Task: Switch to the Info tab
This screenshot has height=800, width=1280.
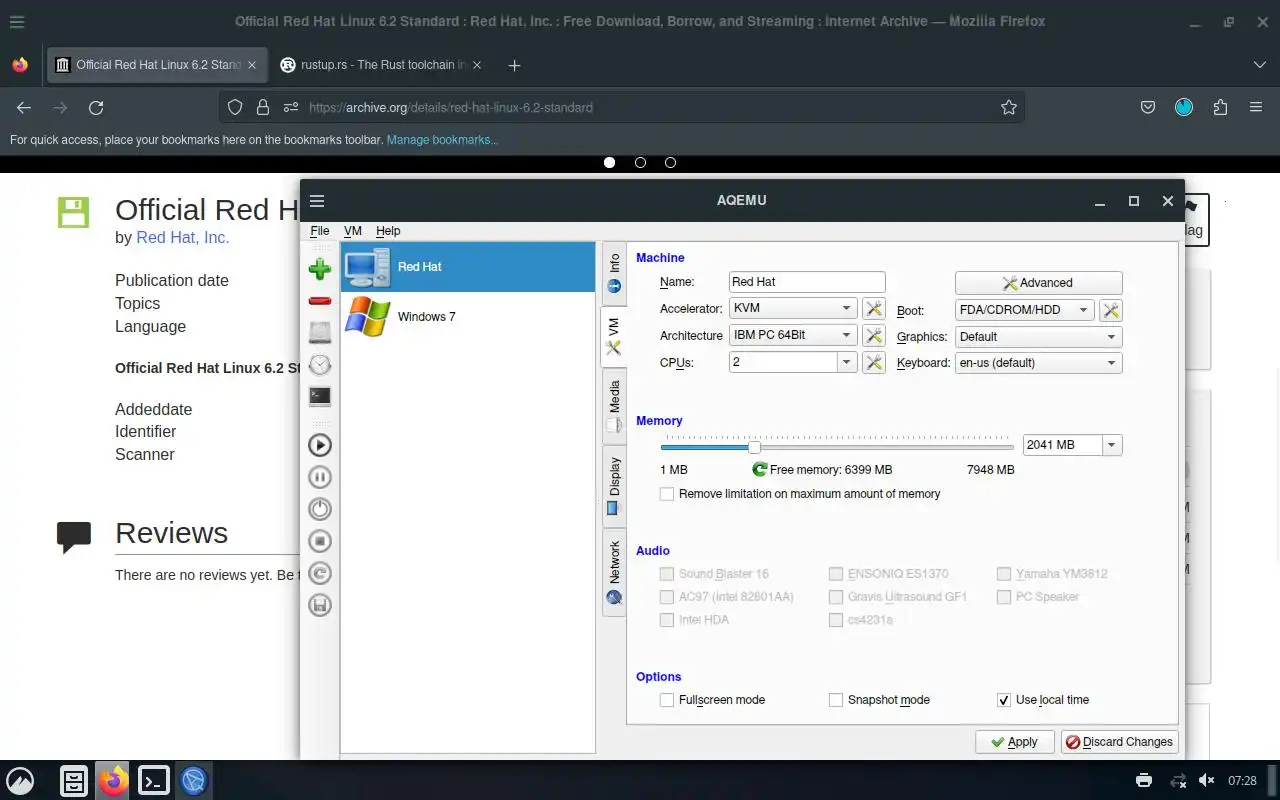Action: (613, 272)
